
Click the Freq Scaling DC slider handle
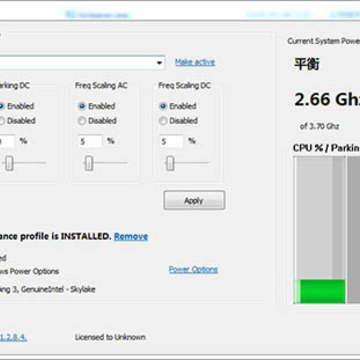pyautogui.click(x=170, y=163)
